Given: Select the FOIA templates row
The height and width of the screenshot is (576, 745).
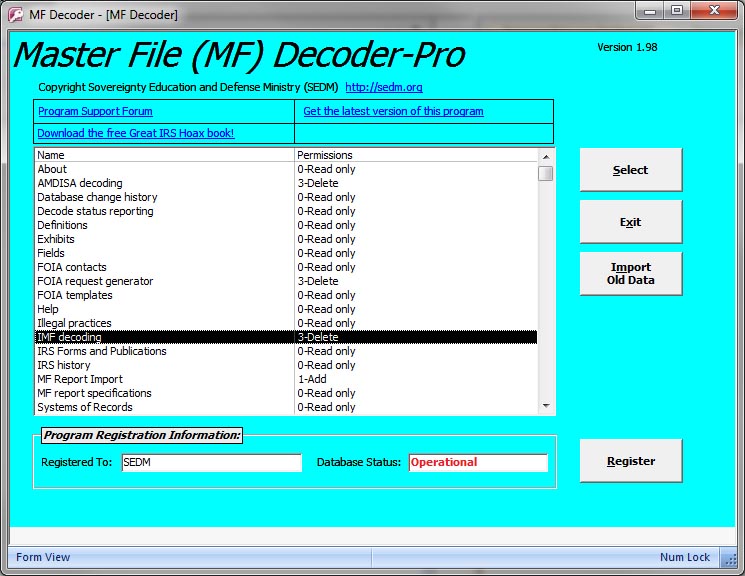Looking at the screenshot, I should coord(287,295).
